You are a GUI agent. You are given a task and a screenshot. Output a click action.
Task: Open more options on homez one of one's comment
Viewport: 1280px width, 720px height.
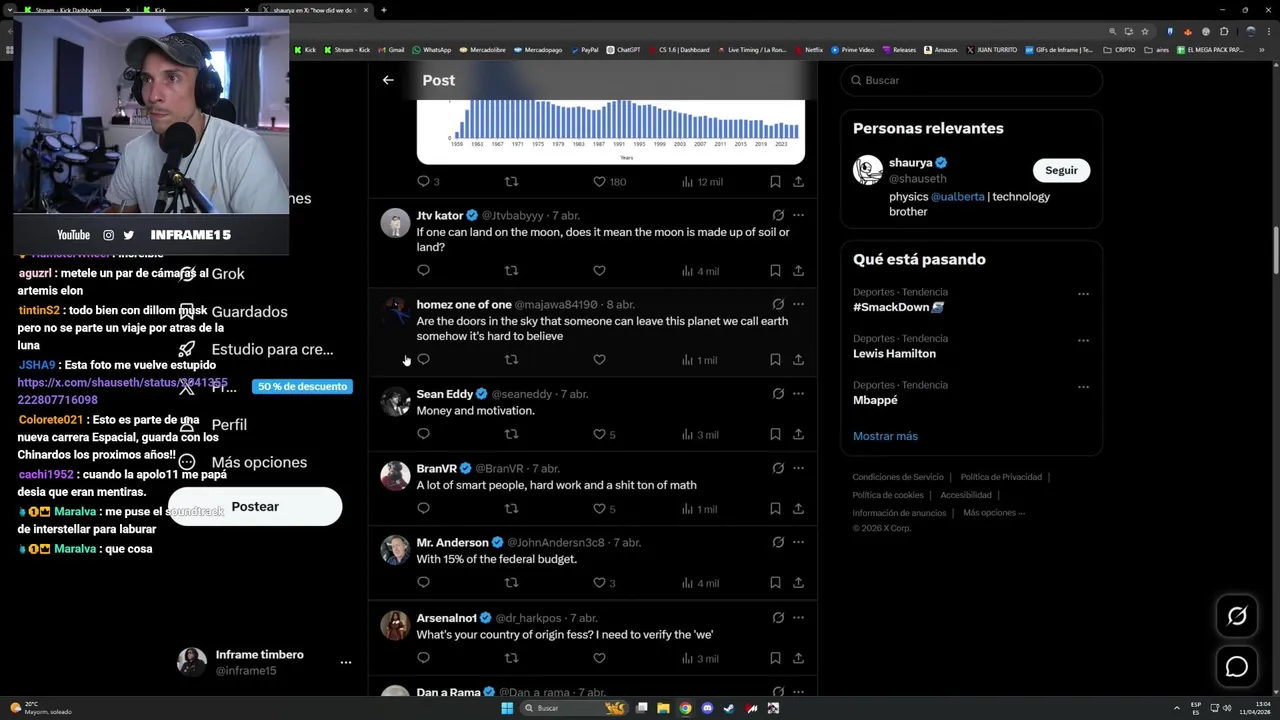[798, 304]
